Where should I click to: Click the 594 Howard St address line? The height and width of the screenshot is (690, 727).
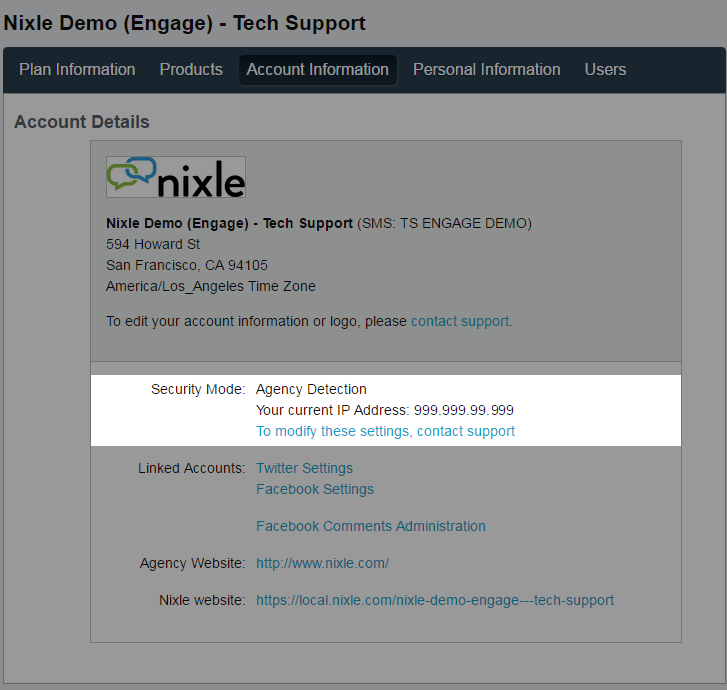(x=153, y=244)
